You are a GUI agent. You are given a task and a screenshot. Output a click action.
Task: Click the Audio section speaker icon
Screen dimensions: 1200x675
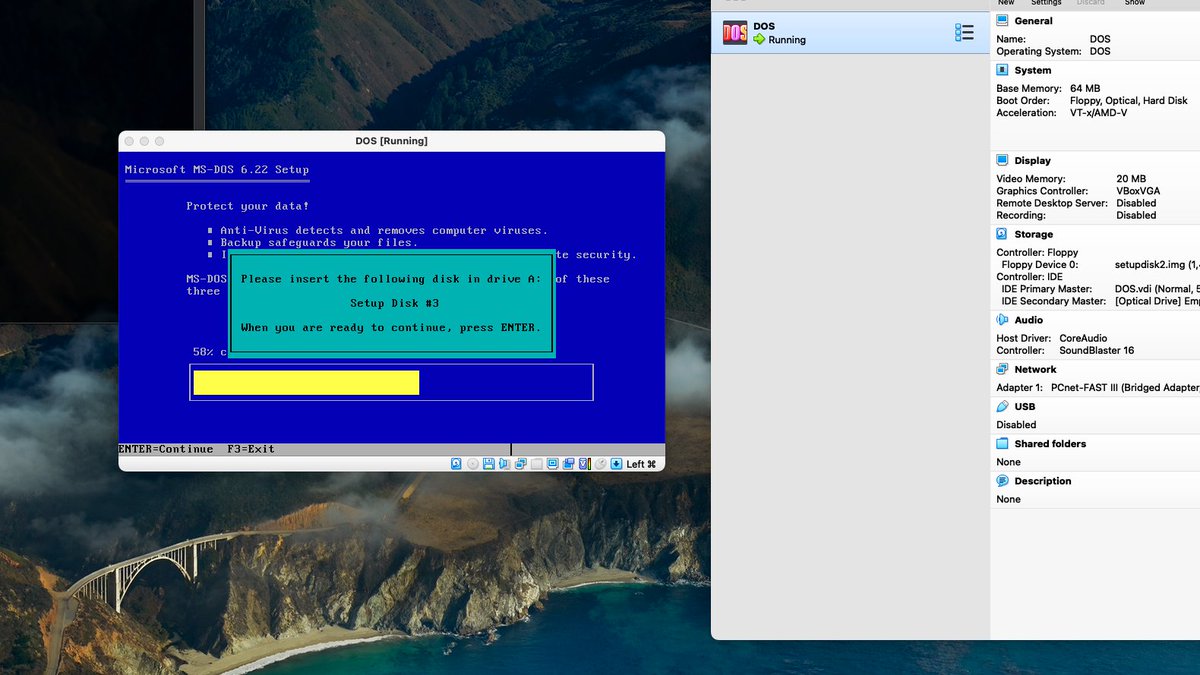pyautogui.click(x=1003, y=320)
